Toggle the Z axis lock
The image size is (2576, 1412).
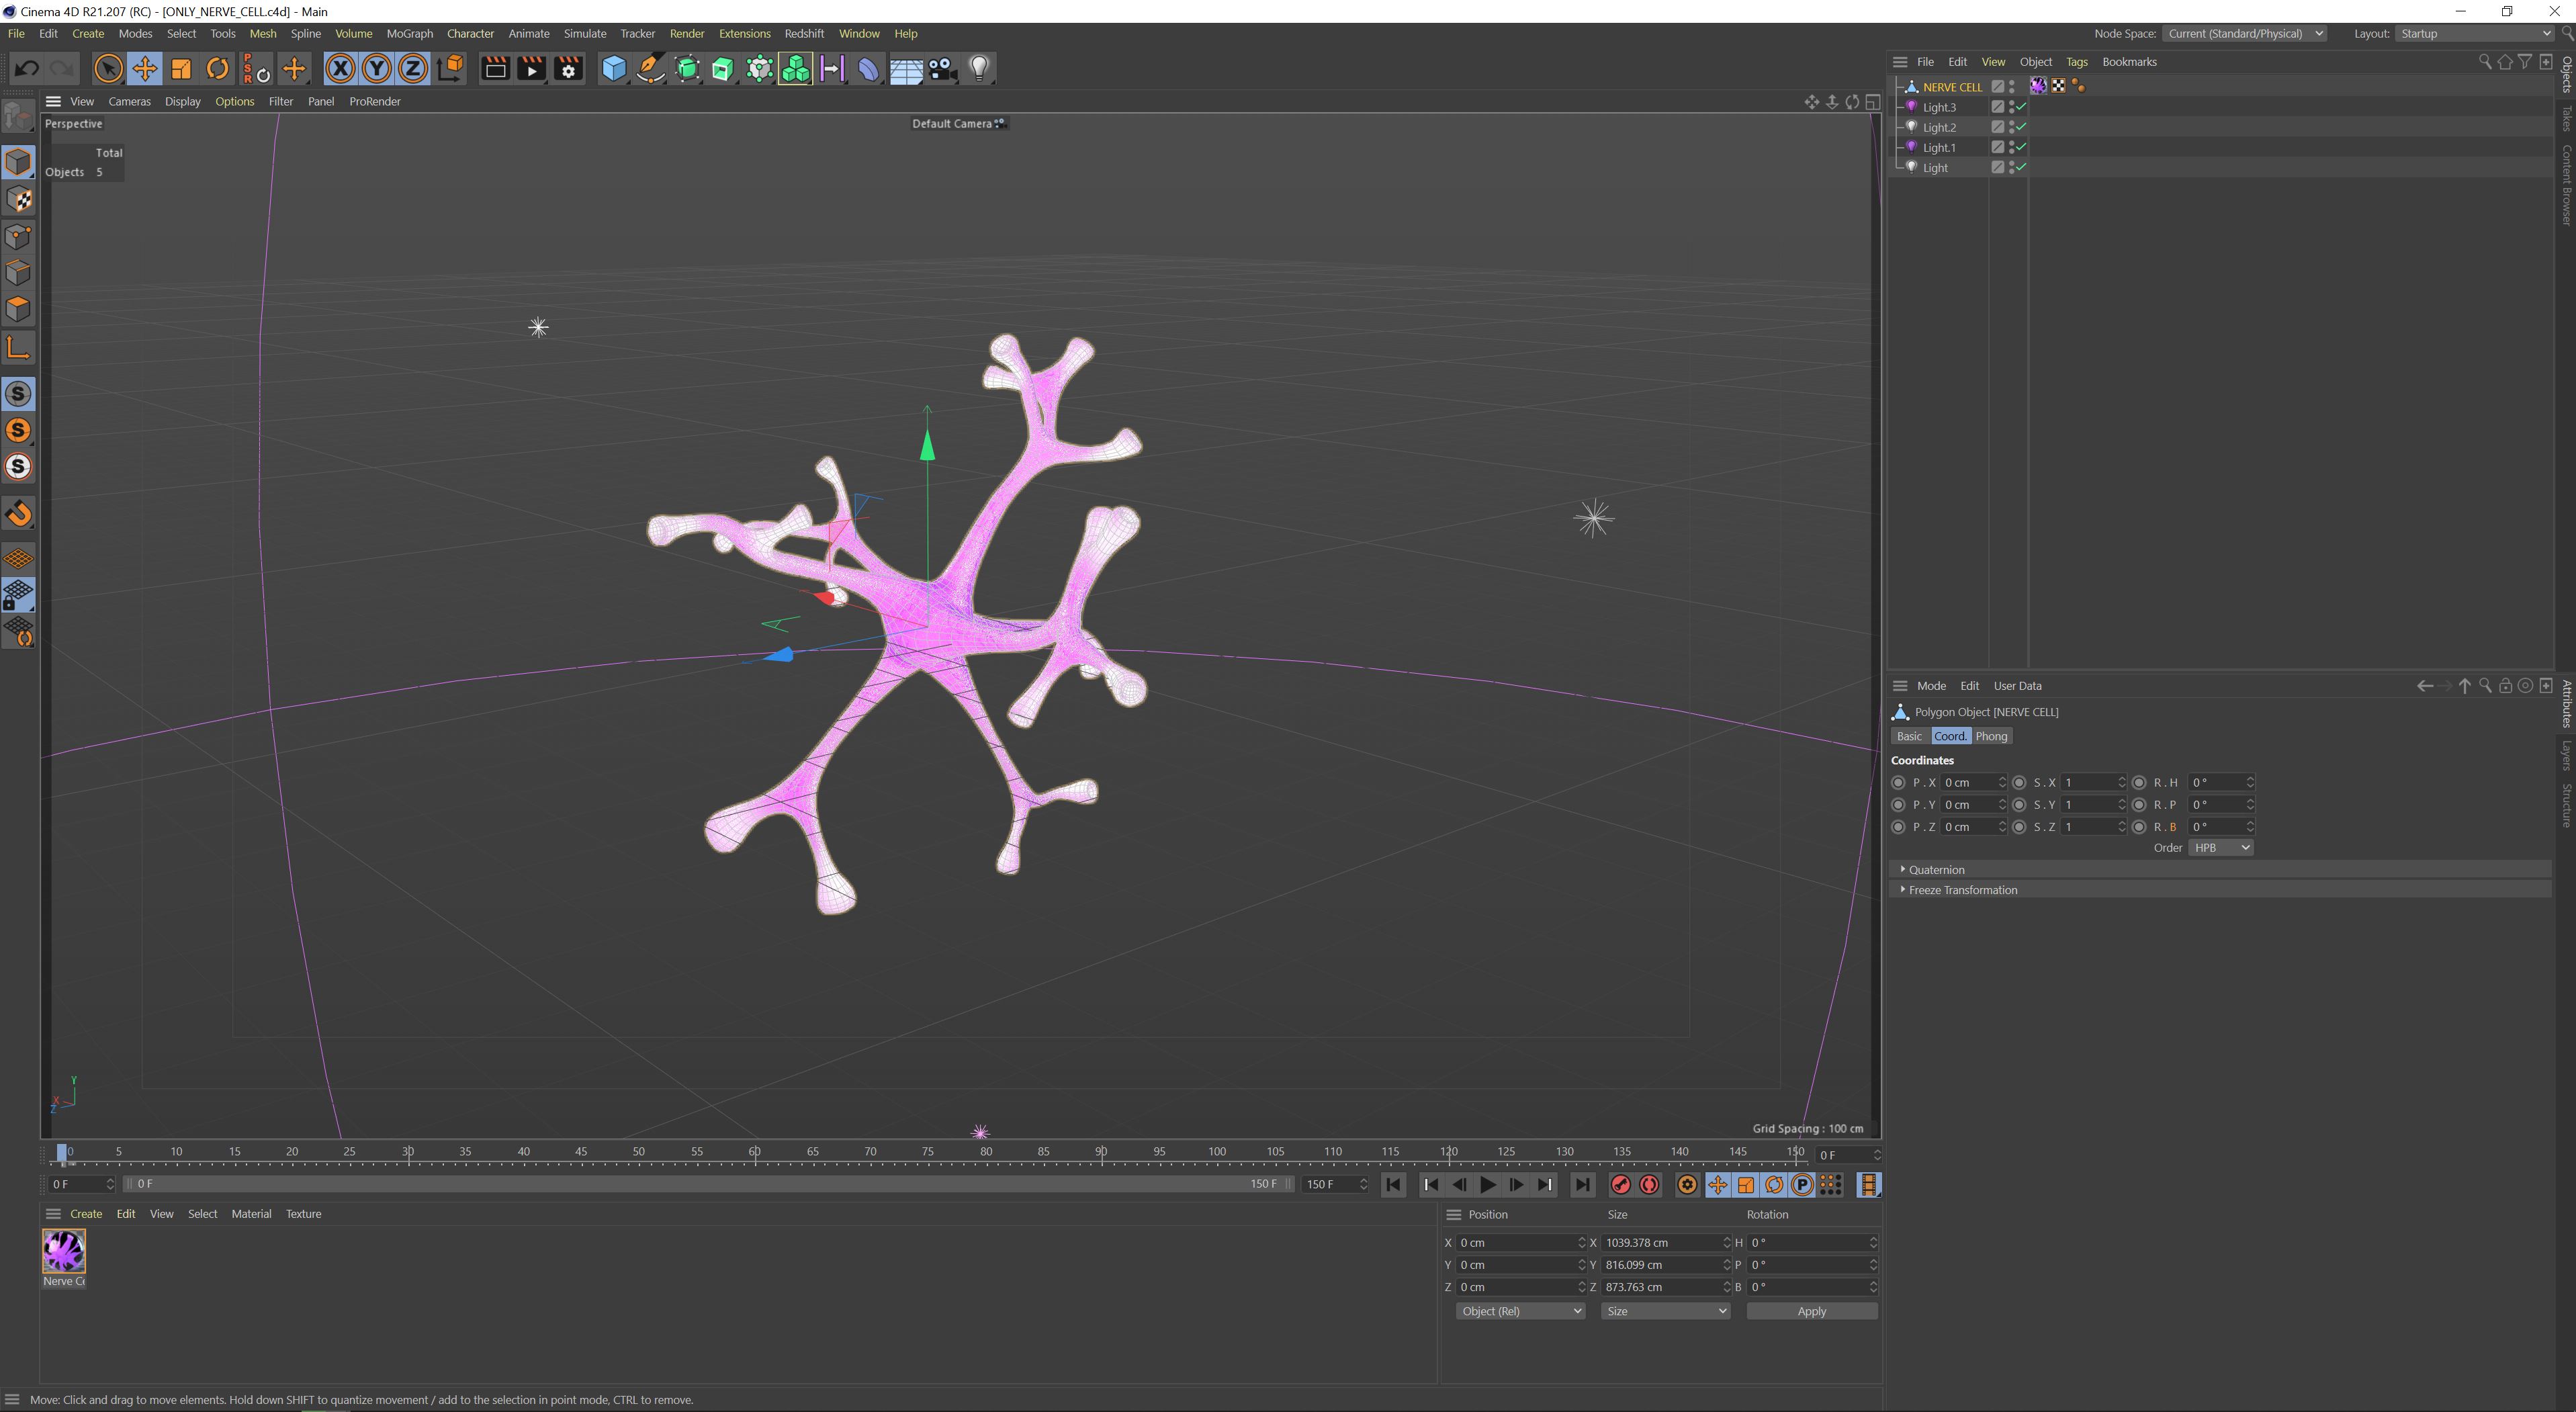412,69
